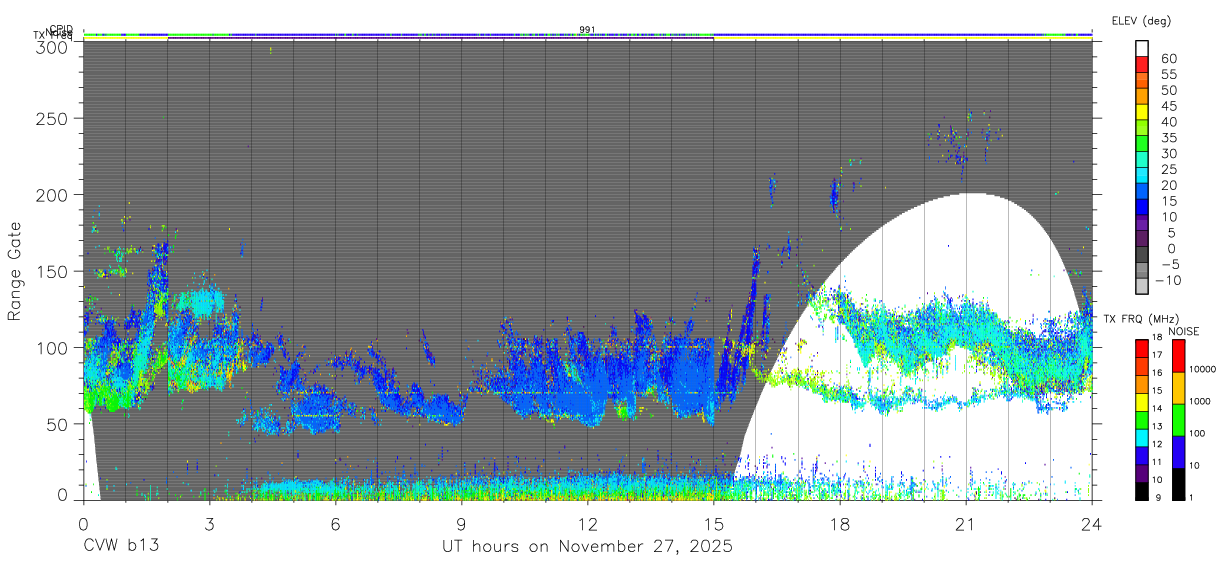Click the white top cell of the ELEV color bar

coord(1142,49)
